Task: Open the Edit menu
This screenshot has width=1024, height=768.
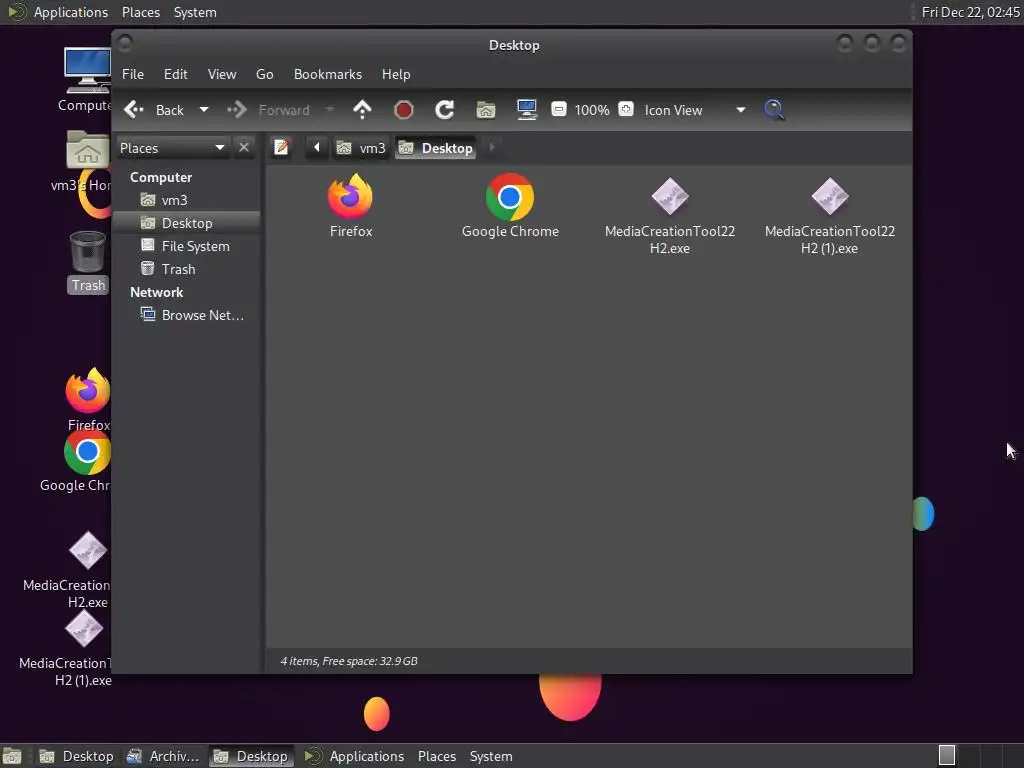Action: click(x=176, y=74)
